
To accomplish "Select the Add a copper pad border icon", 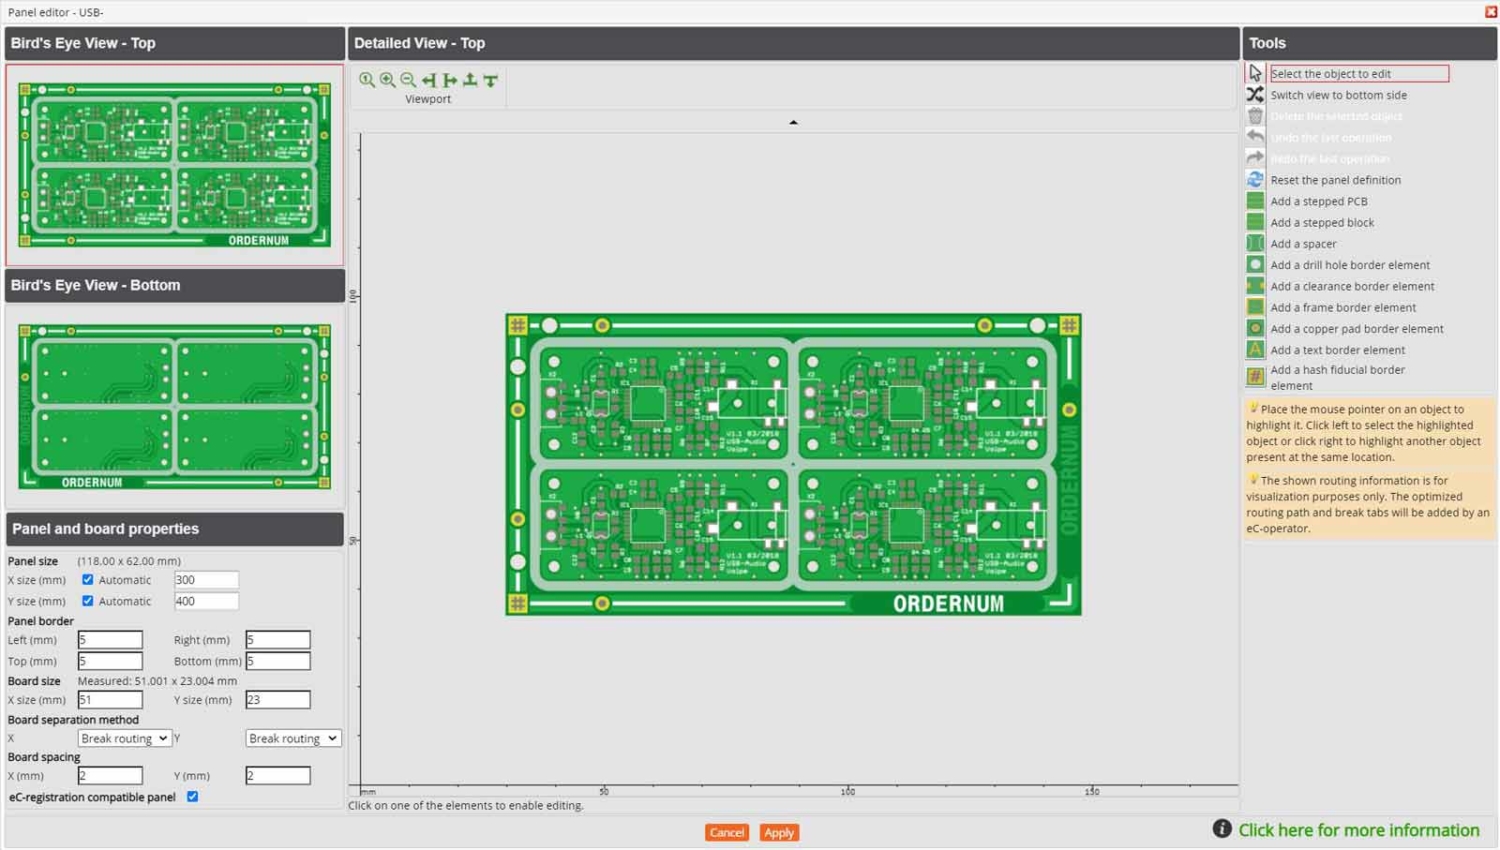I will click(1255, 329).
